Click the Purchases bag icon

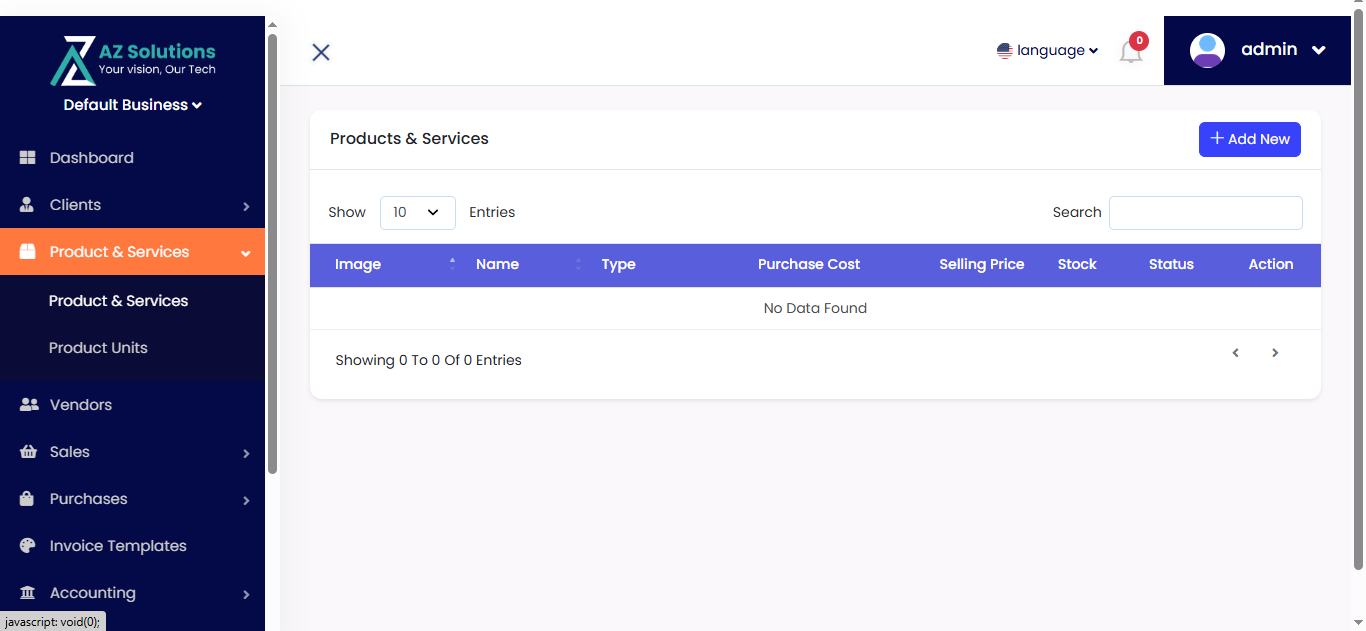[28, 499]
